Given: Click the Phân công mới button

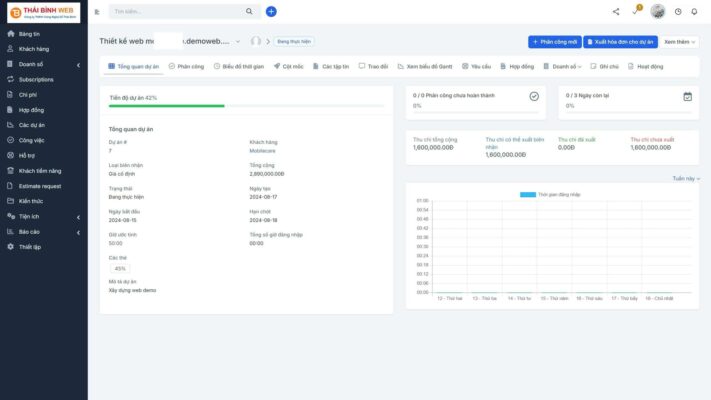Looking at the screenshot, I should tap(555, 42).
